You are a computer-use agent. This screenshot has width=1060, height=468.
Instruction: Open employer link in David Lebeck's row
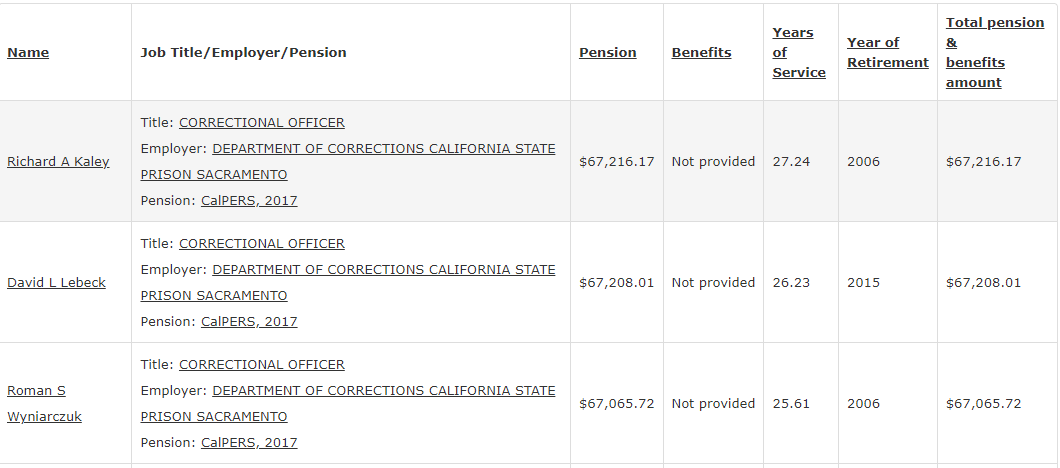tap(348, 283)
